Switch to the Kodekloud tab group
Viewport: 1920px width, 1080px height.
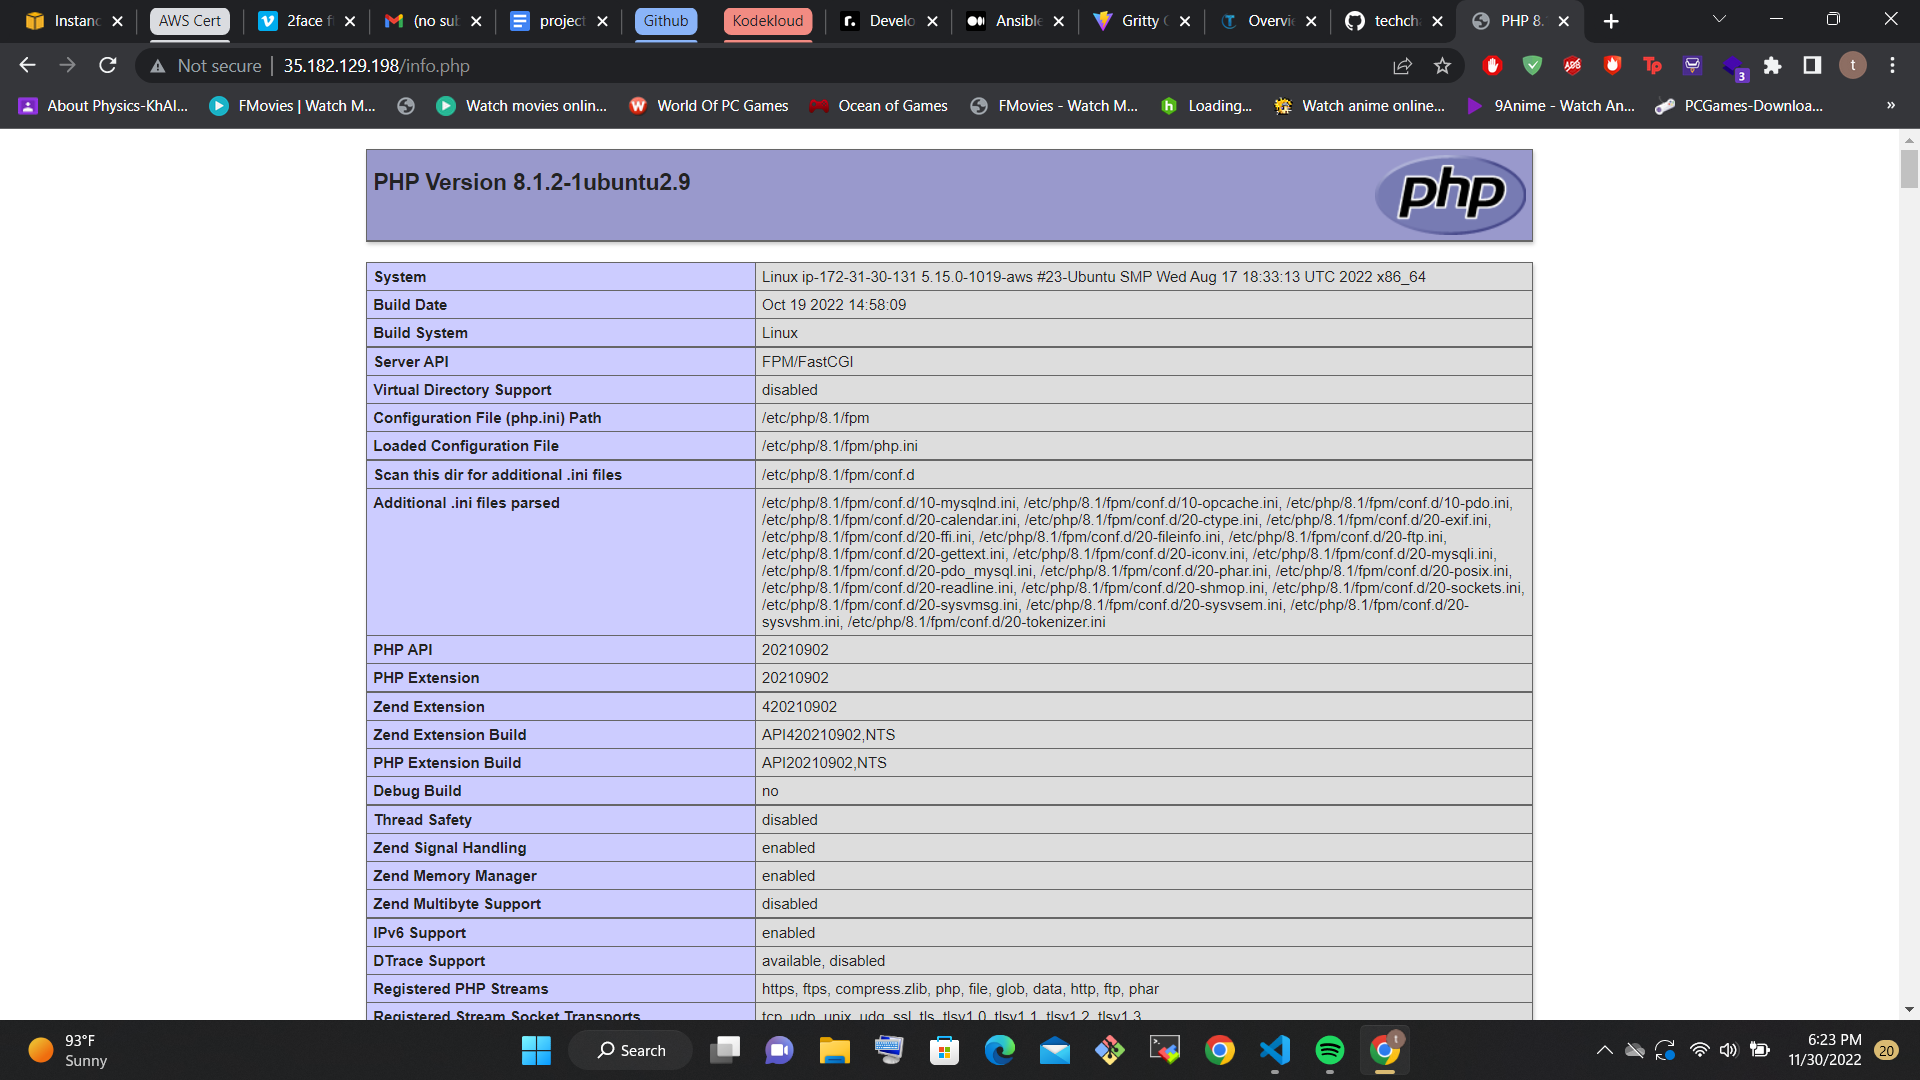[x=767, y=21]
